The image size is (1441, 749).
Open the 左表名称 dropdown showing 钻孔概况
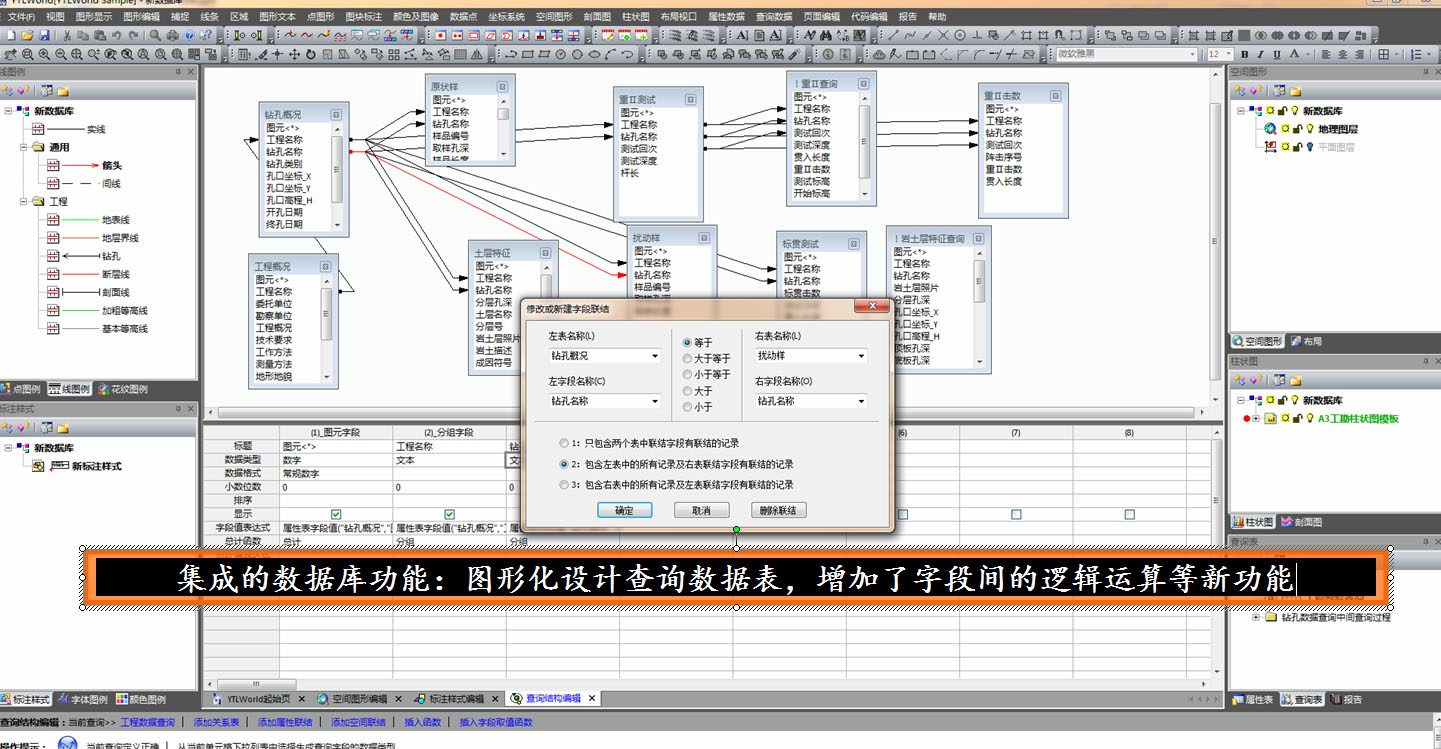pos(604,356)
